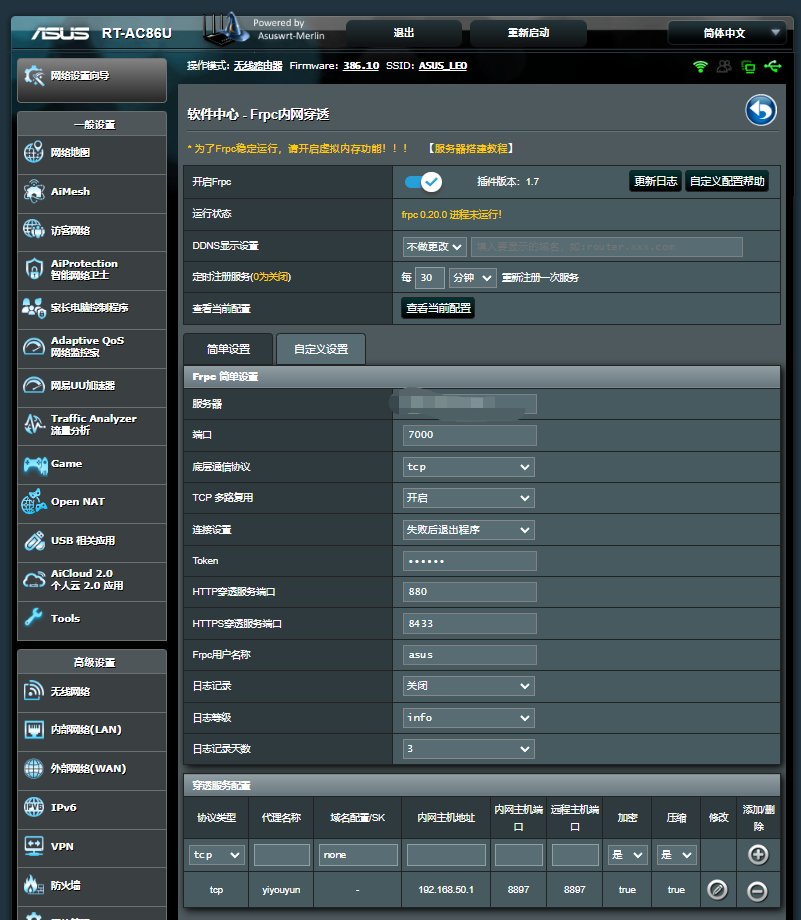Click the DDNS domain name input field

tap(607, 247)
